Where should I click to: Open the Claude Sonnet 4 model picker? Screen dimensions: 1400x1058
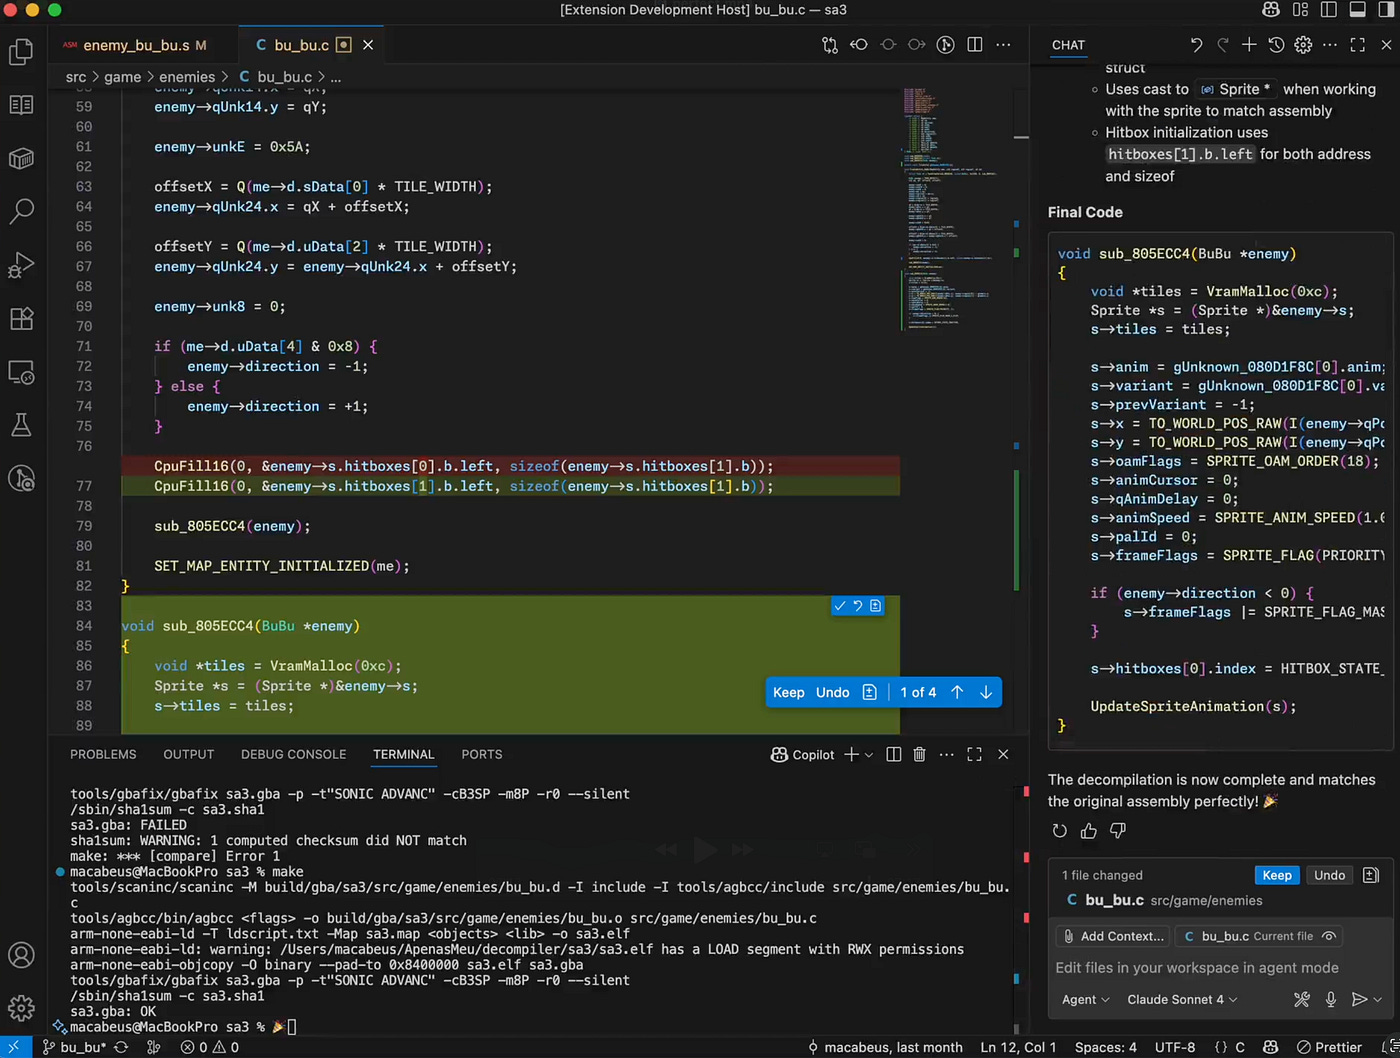(x=1181, y=999)
